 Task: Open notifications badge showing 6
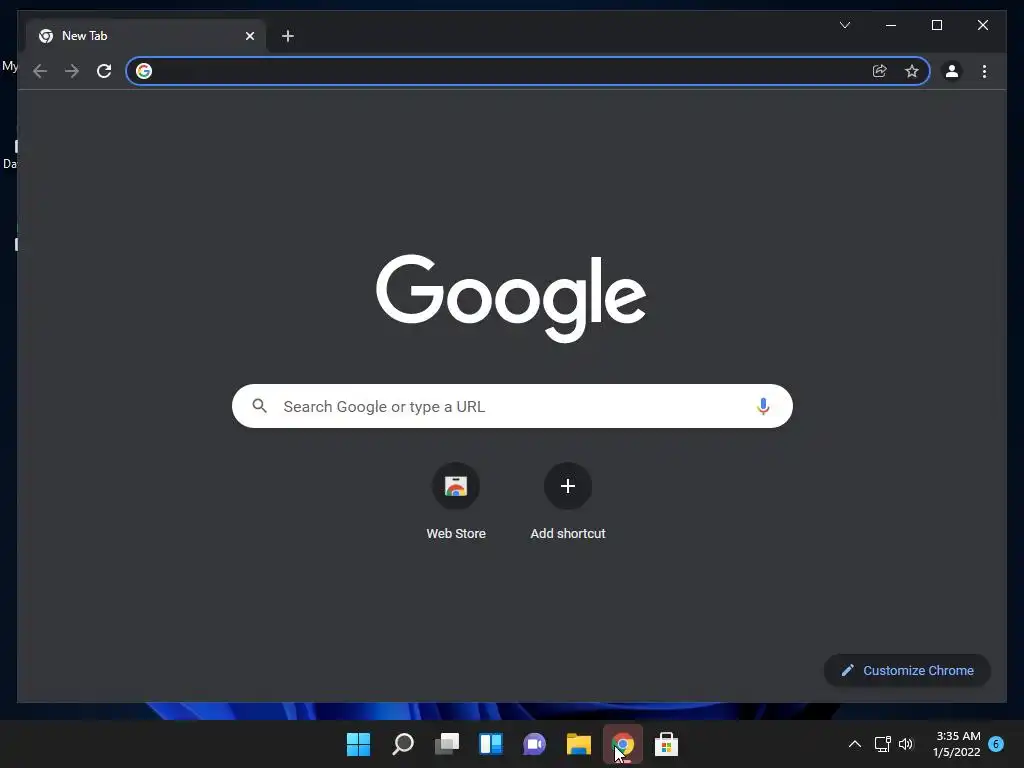tap(996, 744)
